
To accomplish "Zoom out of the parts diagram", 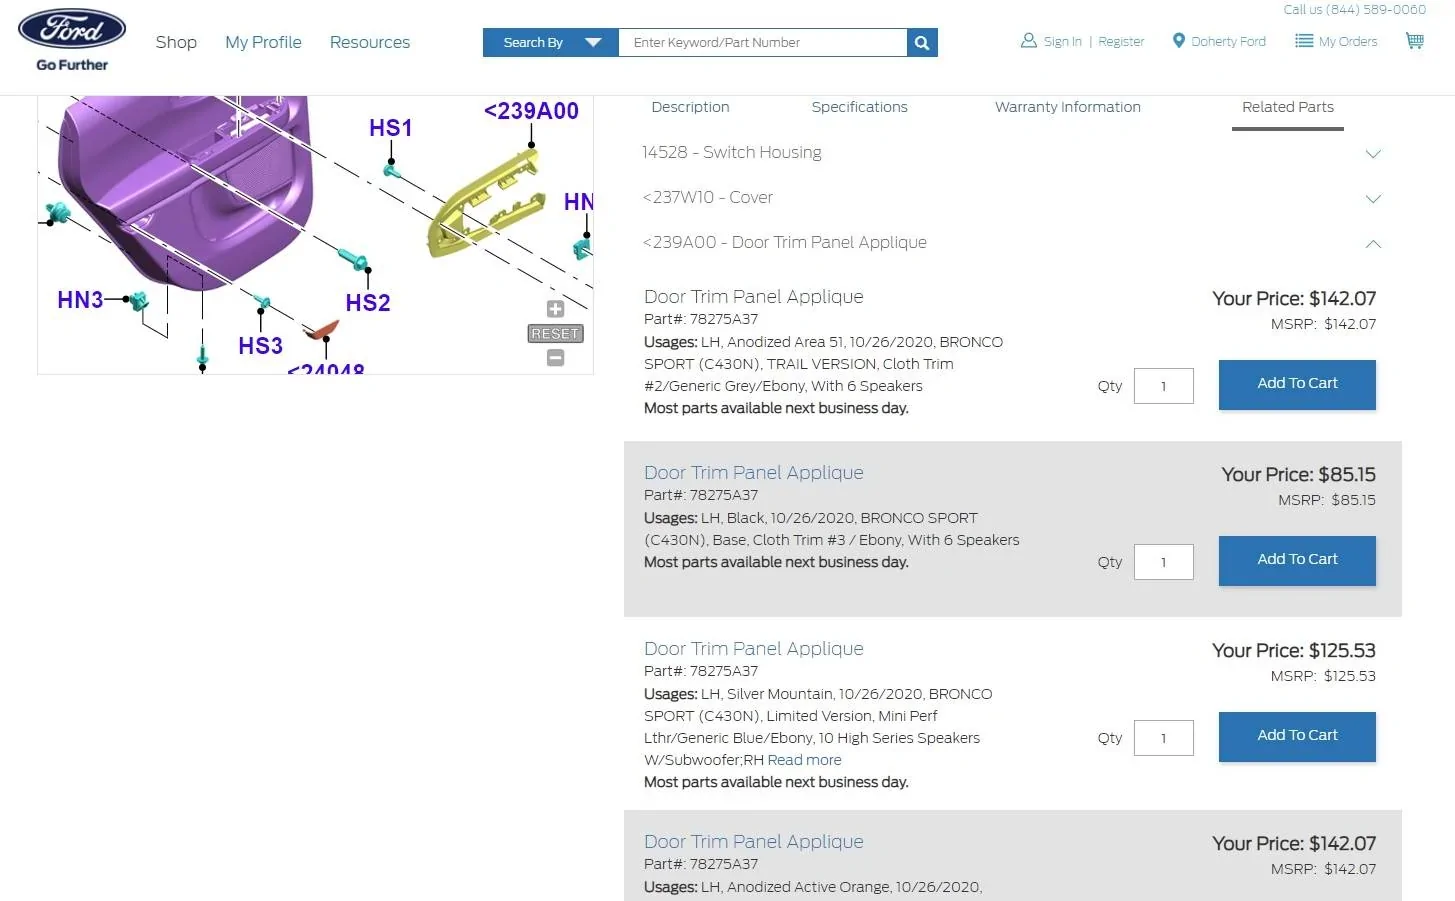I will coord(556,358).
